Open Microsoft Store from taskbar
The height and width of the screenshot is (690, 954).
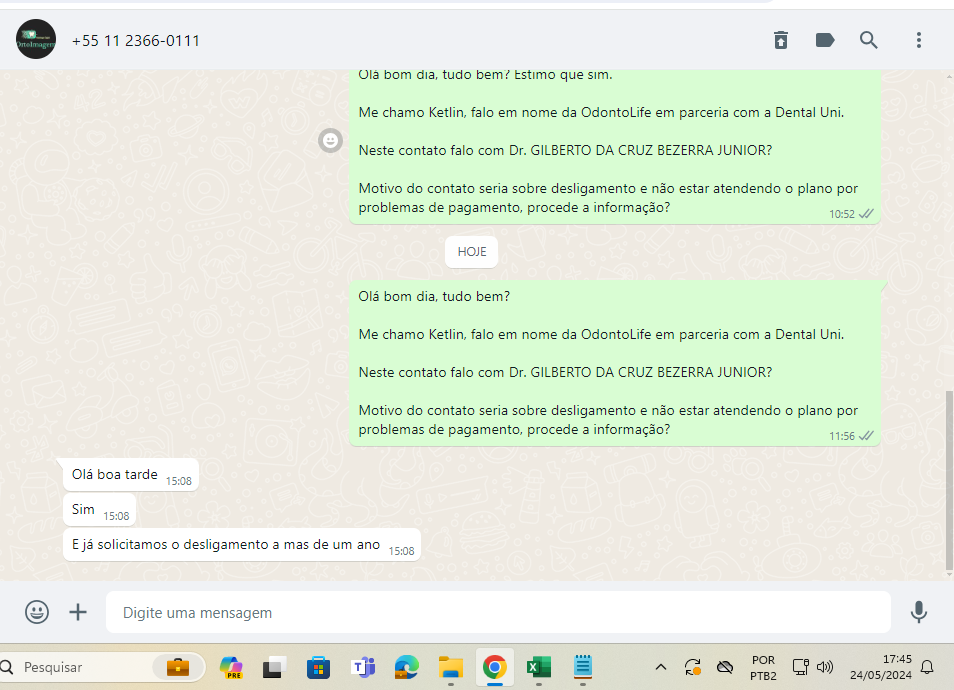point(318,667)
